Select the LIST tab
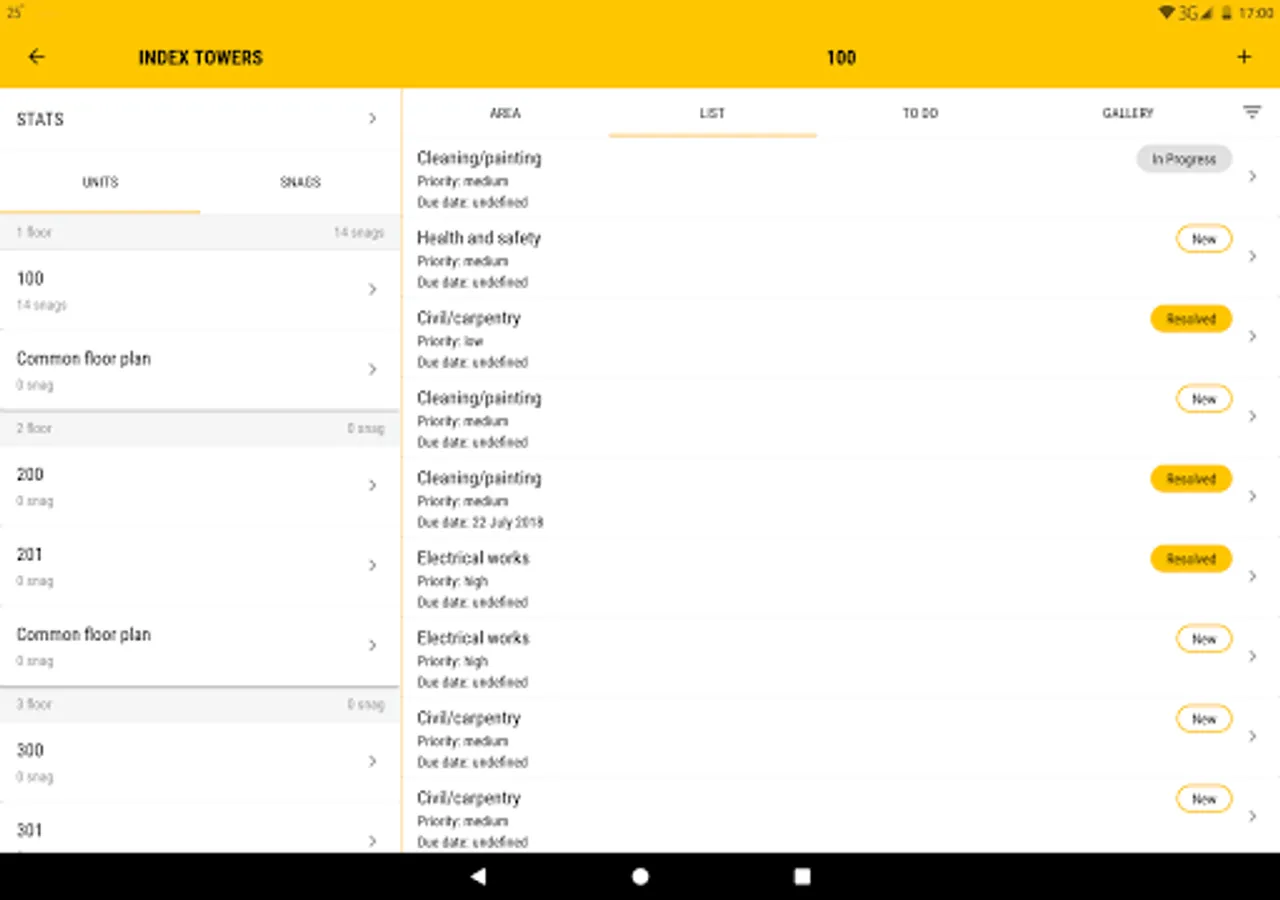1280x900 pixels. [x=712, y=113]
